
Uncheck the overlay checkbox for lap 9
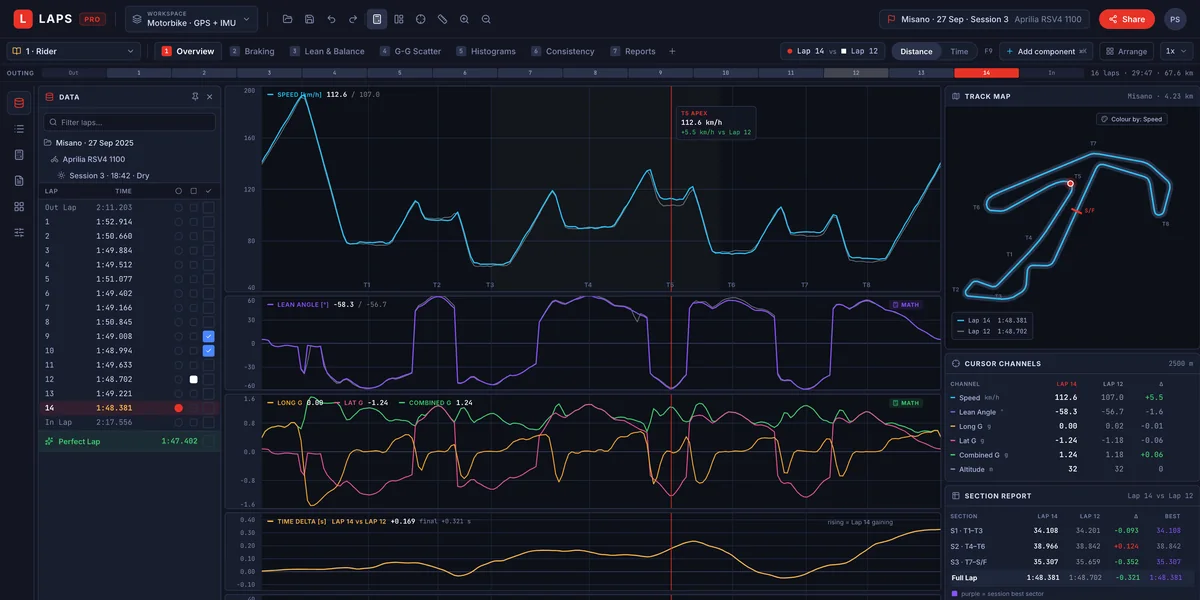point(208,337)
